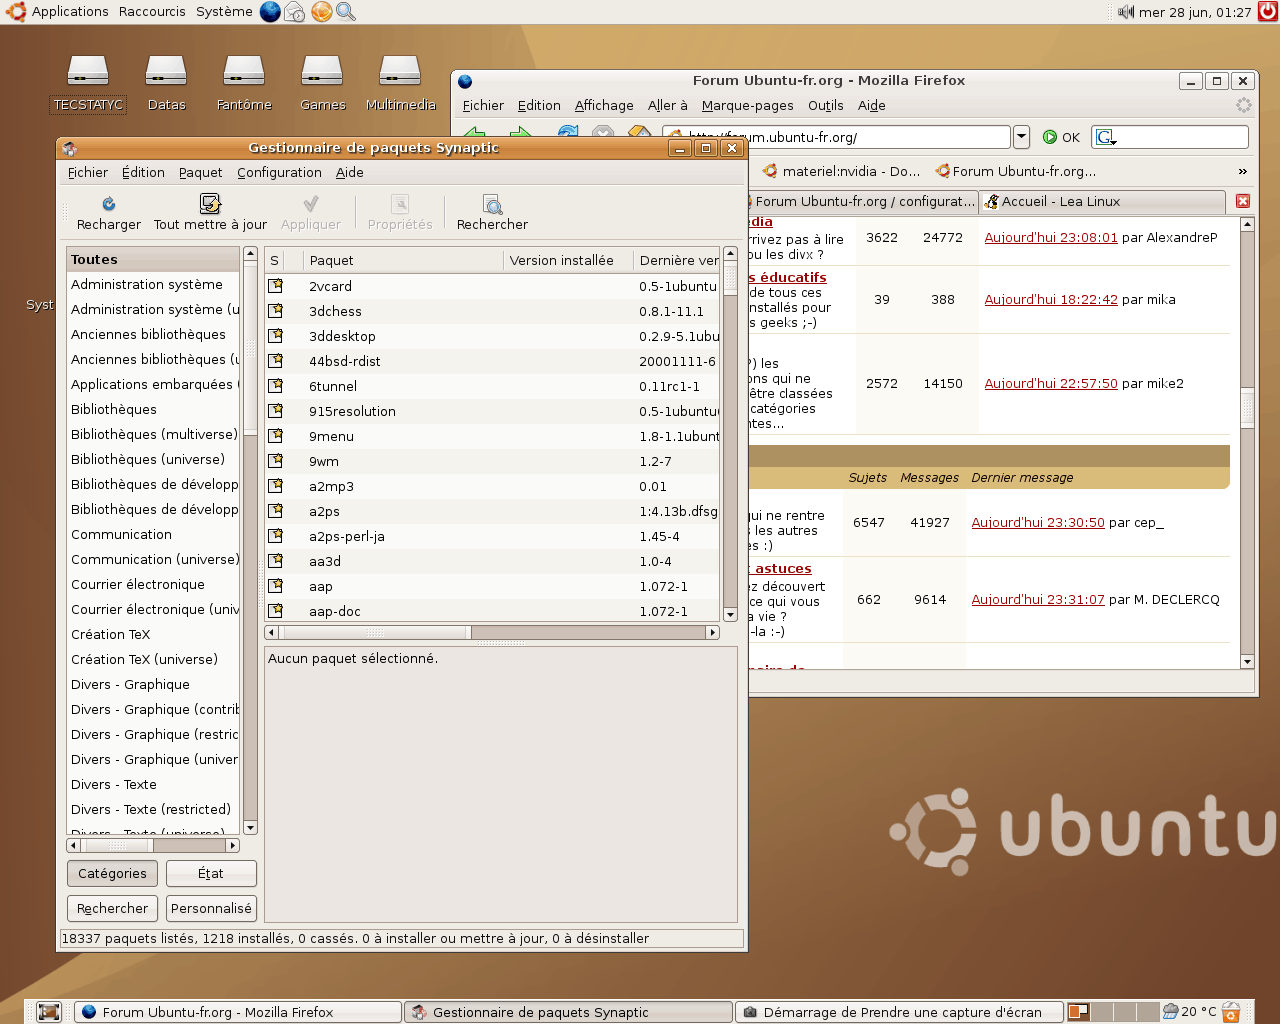The height and width of the screenshot is (1024, 1280).
Task: Click the Personnalisé button
Action: tap(211, 908)
